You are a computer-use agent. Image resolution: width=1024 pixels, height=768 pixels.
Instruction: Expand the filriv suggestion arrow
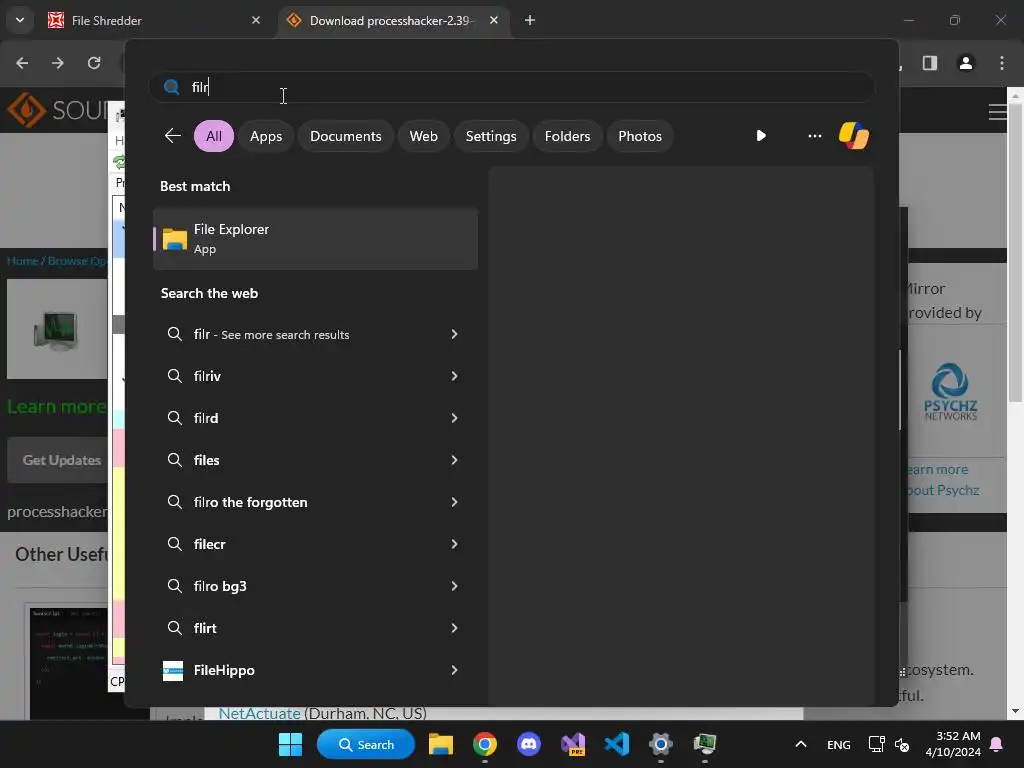point(455,376)
